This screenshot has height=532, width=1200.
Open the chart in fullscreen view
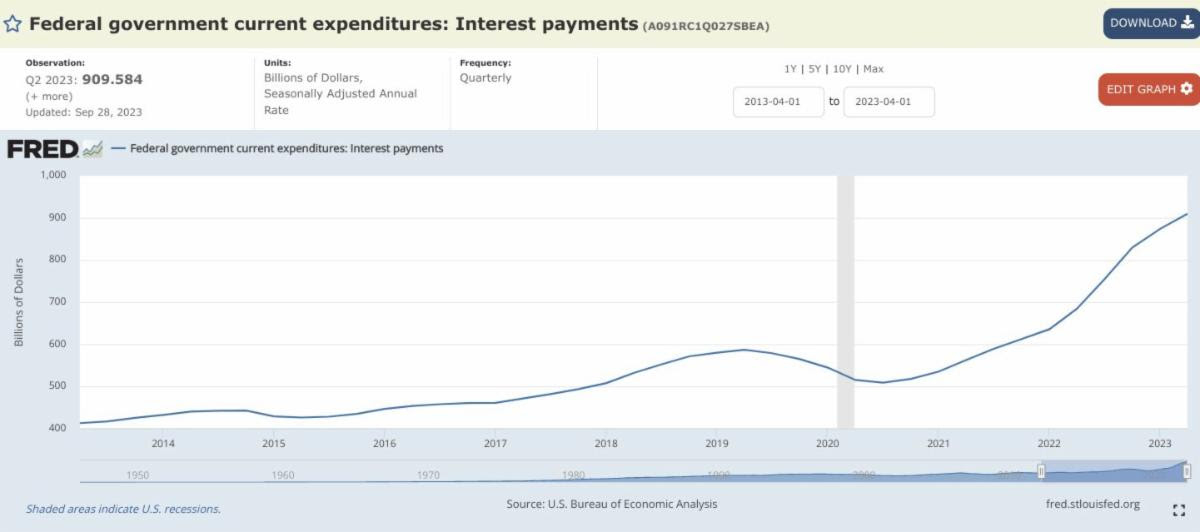[1179, 509]
